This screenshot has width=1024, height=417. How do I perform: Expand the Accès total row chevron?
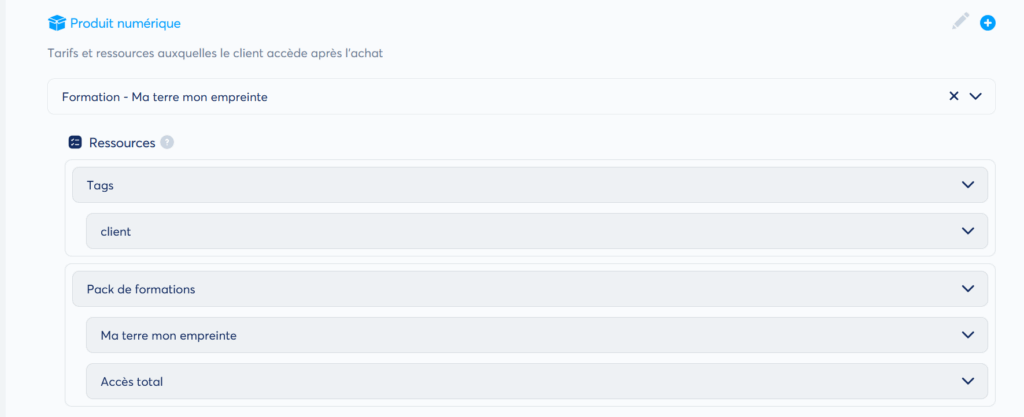click(968, 381)
